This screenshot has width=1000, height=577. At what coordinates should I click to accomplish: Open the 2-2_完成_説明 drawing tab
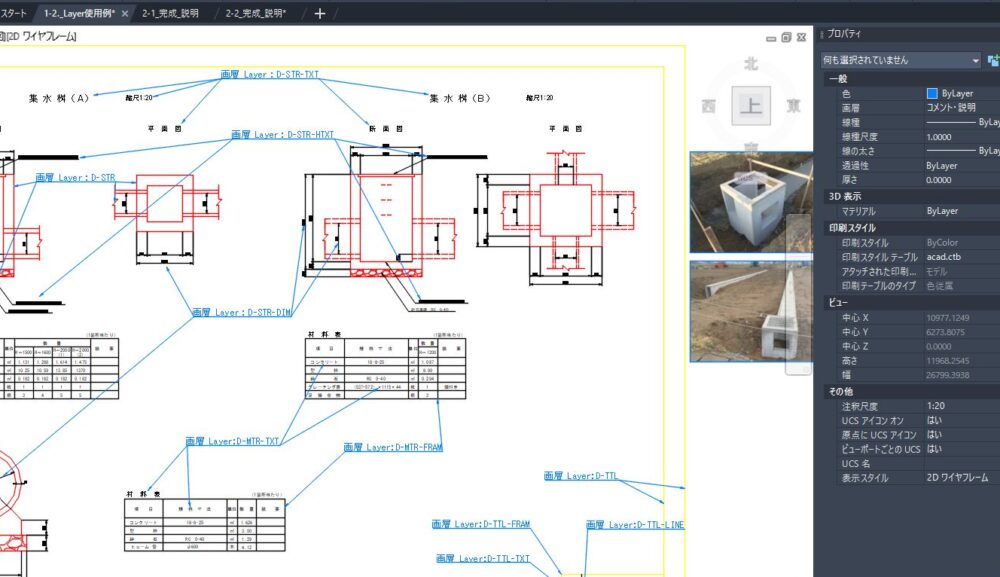(256, 13)
